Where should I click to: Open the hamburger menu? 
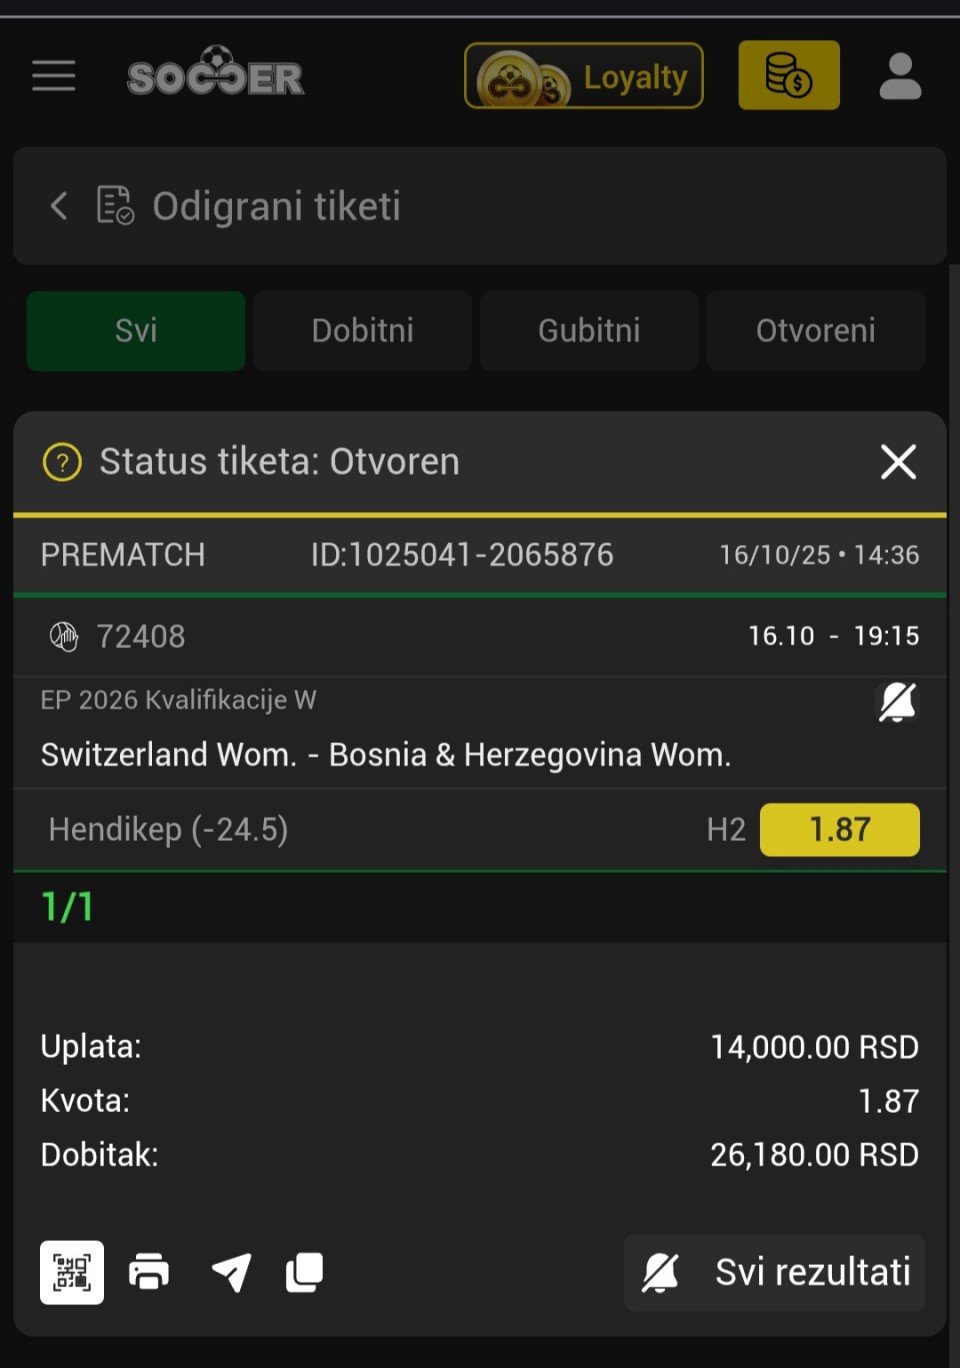click(54, 76)
